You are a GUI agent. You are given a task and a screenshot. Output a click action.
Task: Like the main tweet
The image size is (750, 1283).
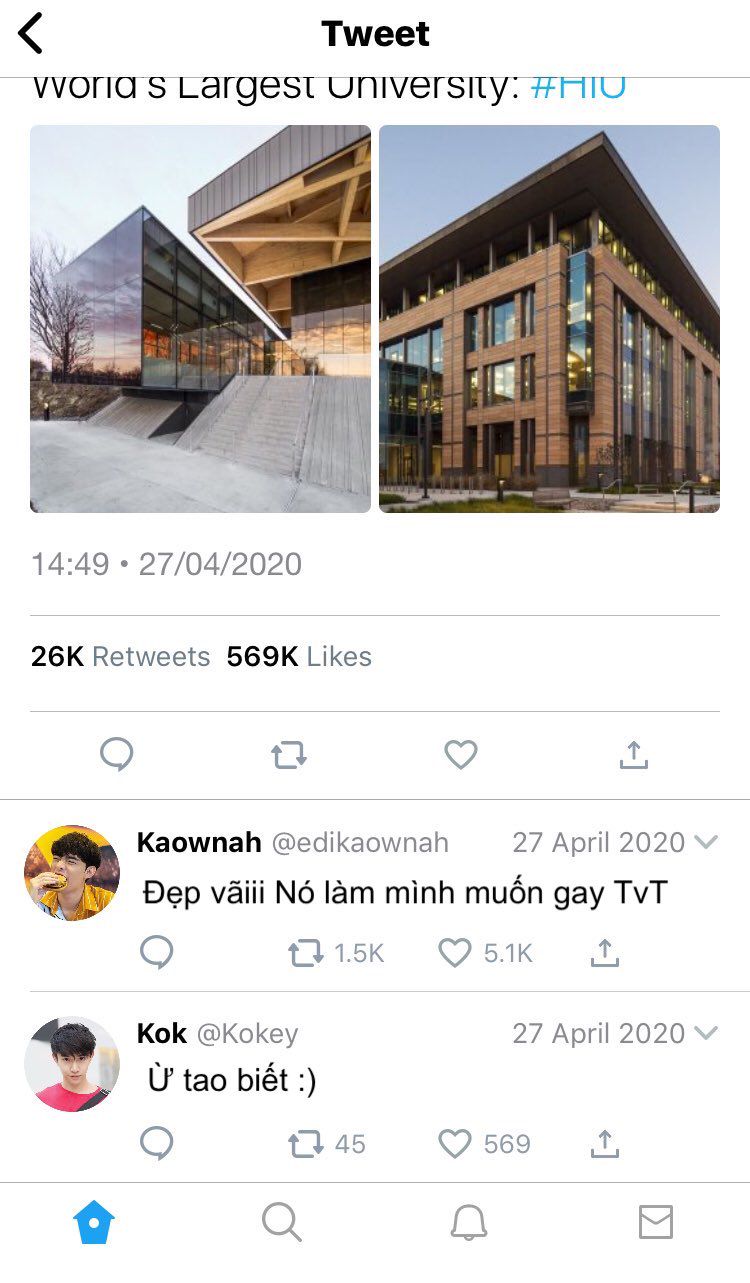[461, 755]
